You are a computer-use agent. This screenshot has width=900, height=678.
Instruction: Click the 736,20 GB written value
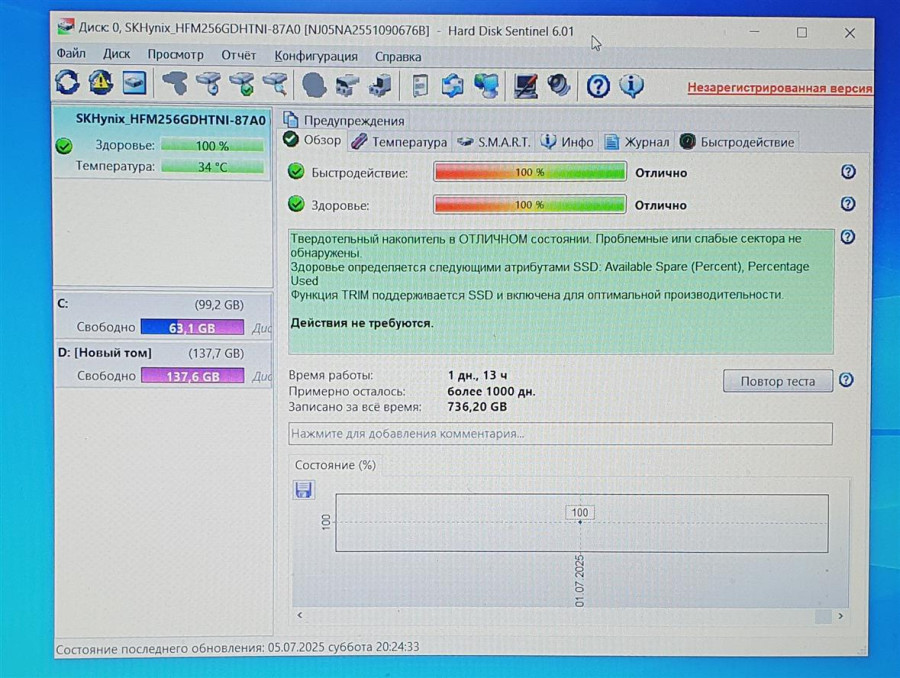pos(477,406)
